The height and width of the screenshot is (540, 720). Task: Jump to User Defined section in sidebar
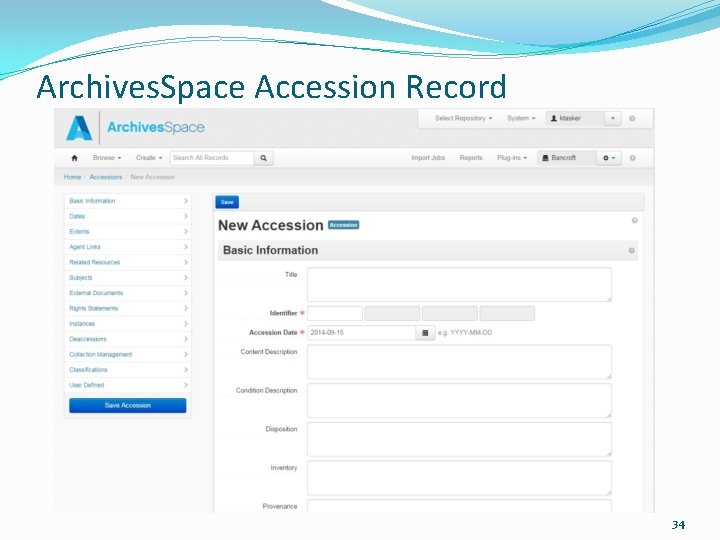coord(128,385)
